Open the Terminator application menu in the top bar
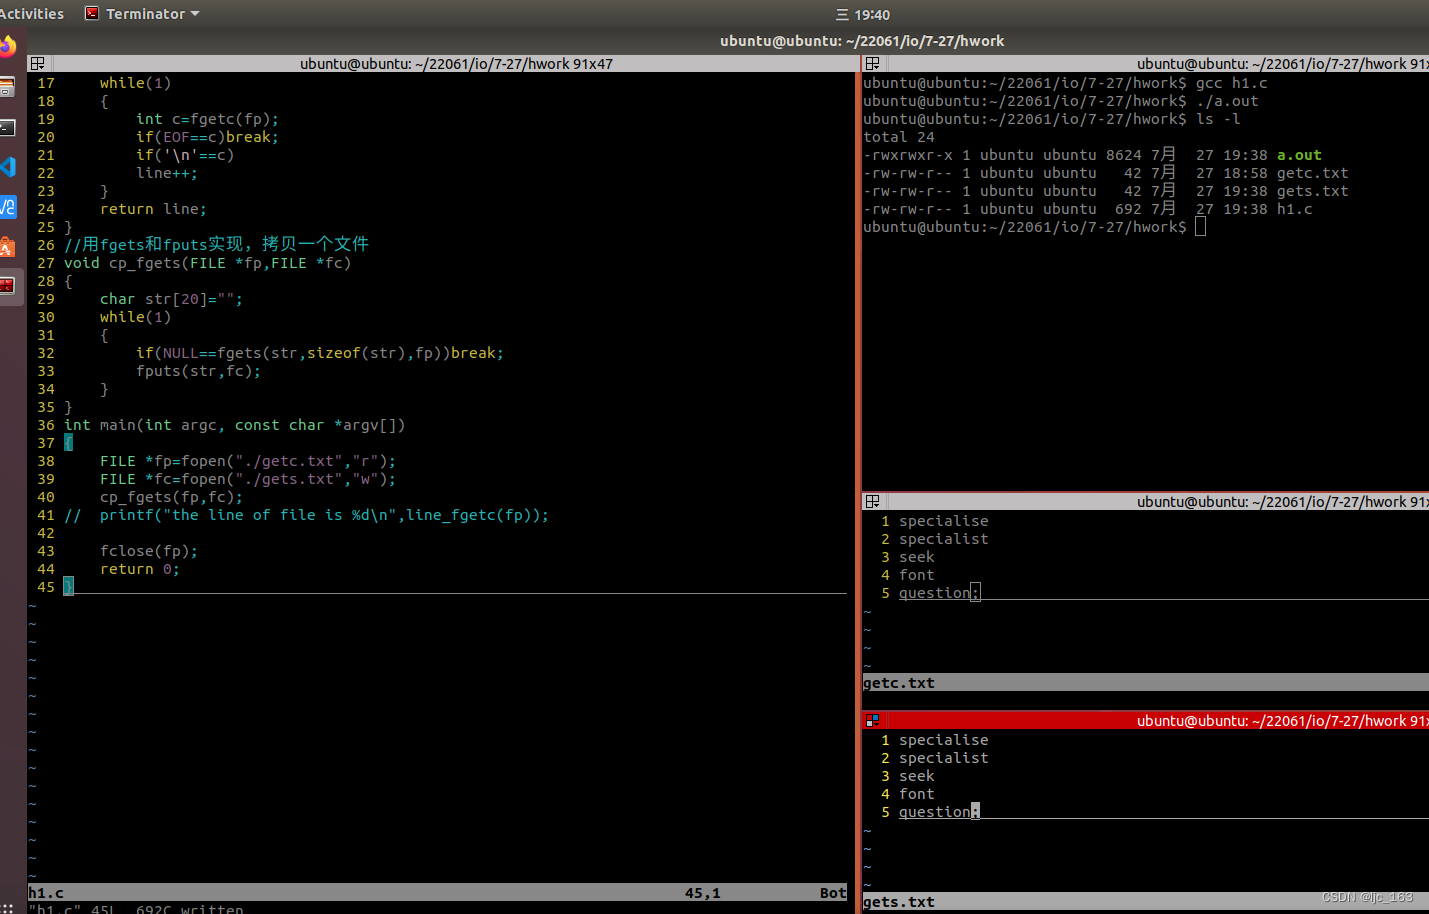 coord(140,13)
